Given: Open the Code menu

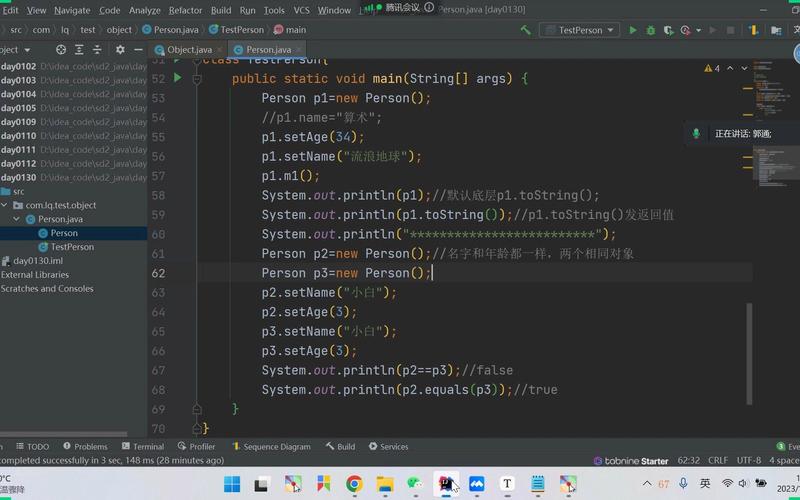Looking at the screenshot, I should pyautogui.click(x=110, y=10).
